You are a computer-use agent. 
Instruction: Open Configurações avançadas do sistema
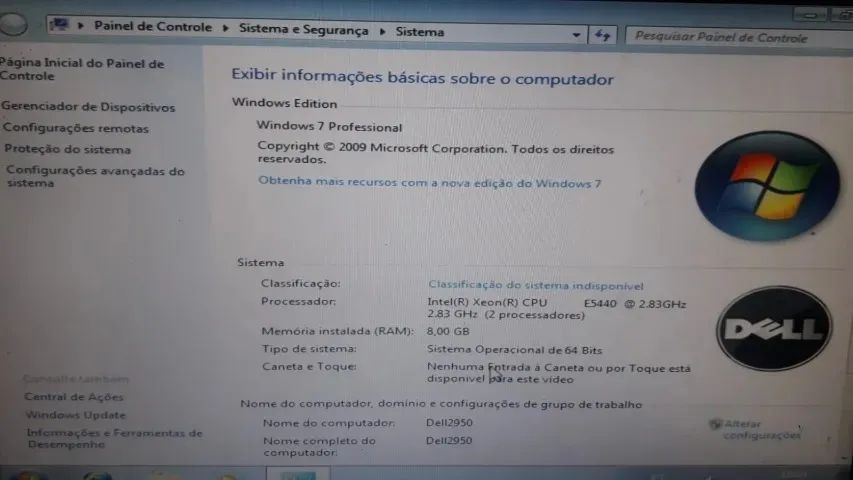95,177
